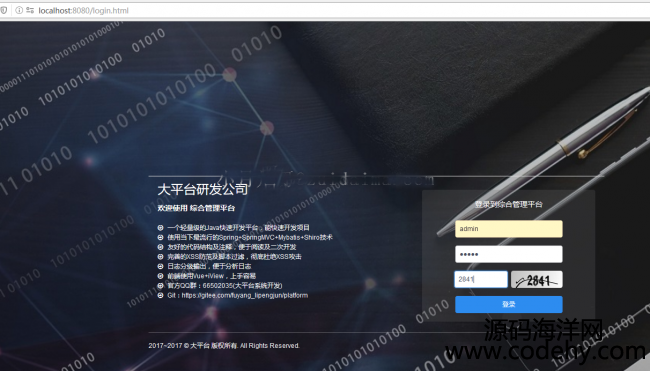Click the bullet icon beside XSS防范 line
Image resolution: width=650 pixels, height=371 pixels.
pyautogui.click(x=160, y=257)
